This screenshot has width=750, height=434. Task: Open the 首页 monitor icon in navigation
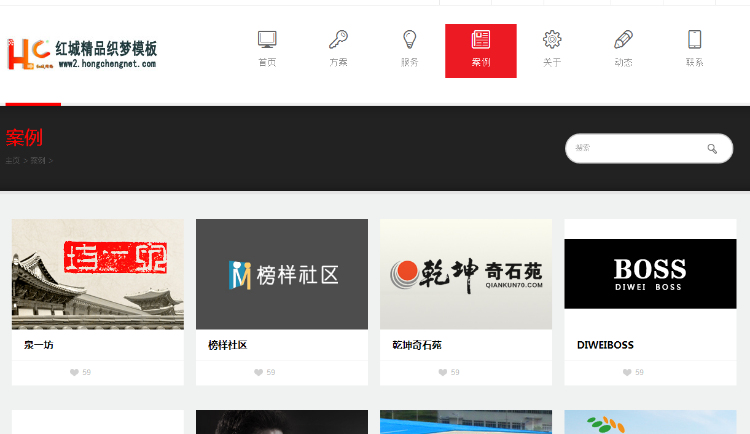[x=267, y=39]
